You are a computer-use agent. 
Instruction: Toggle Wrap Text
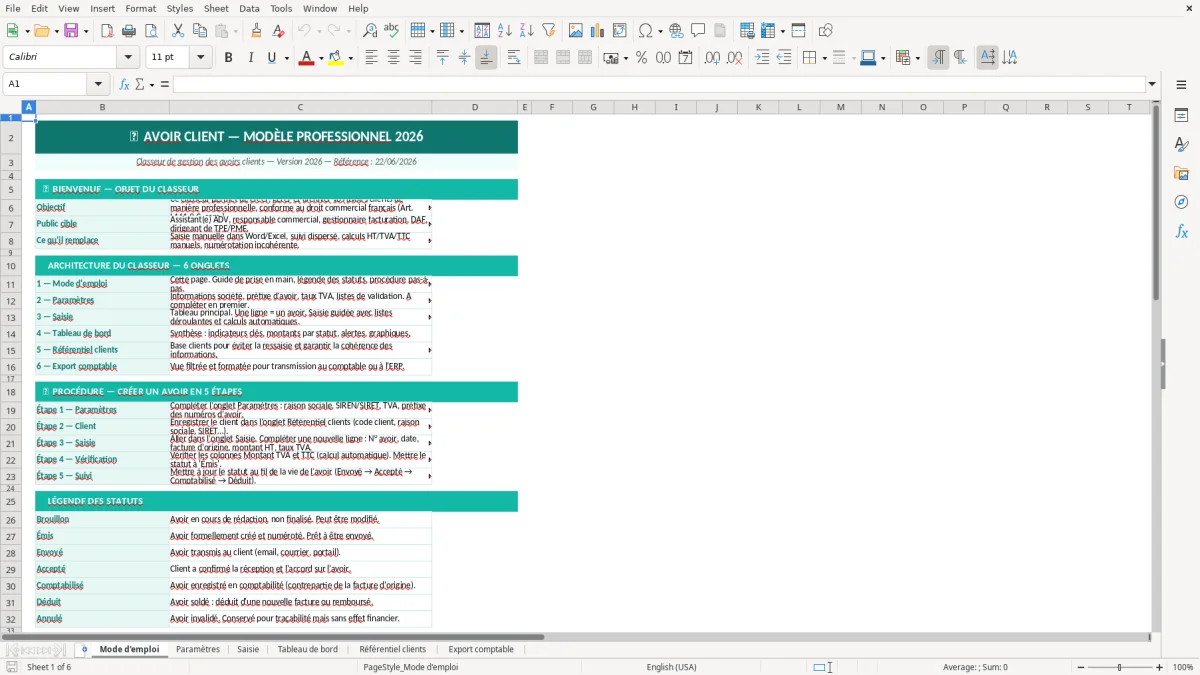point(514,58)
